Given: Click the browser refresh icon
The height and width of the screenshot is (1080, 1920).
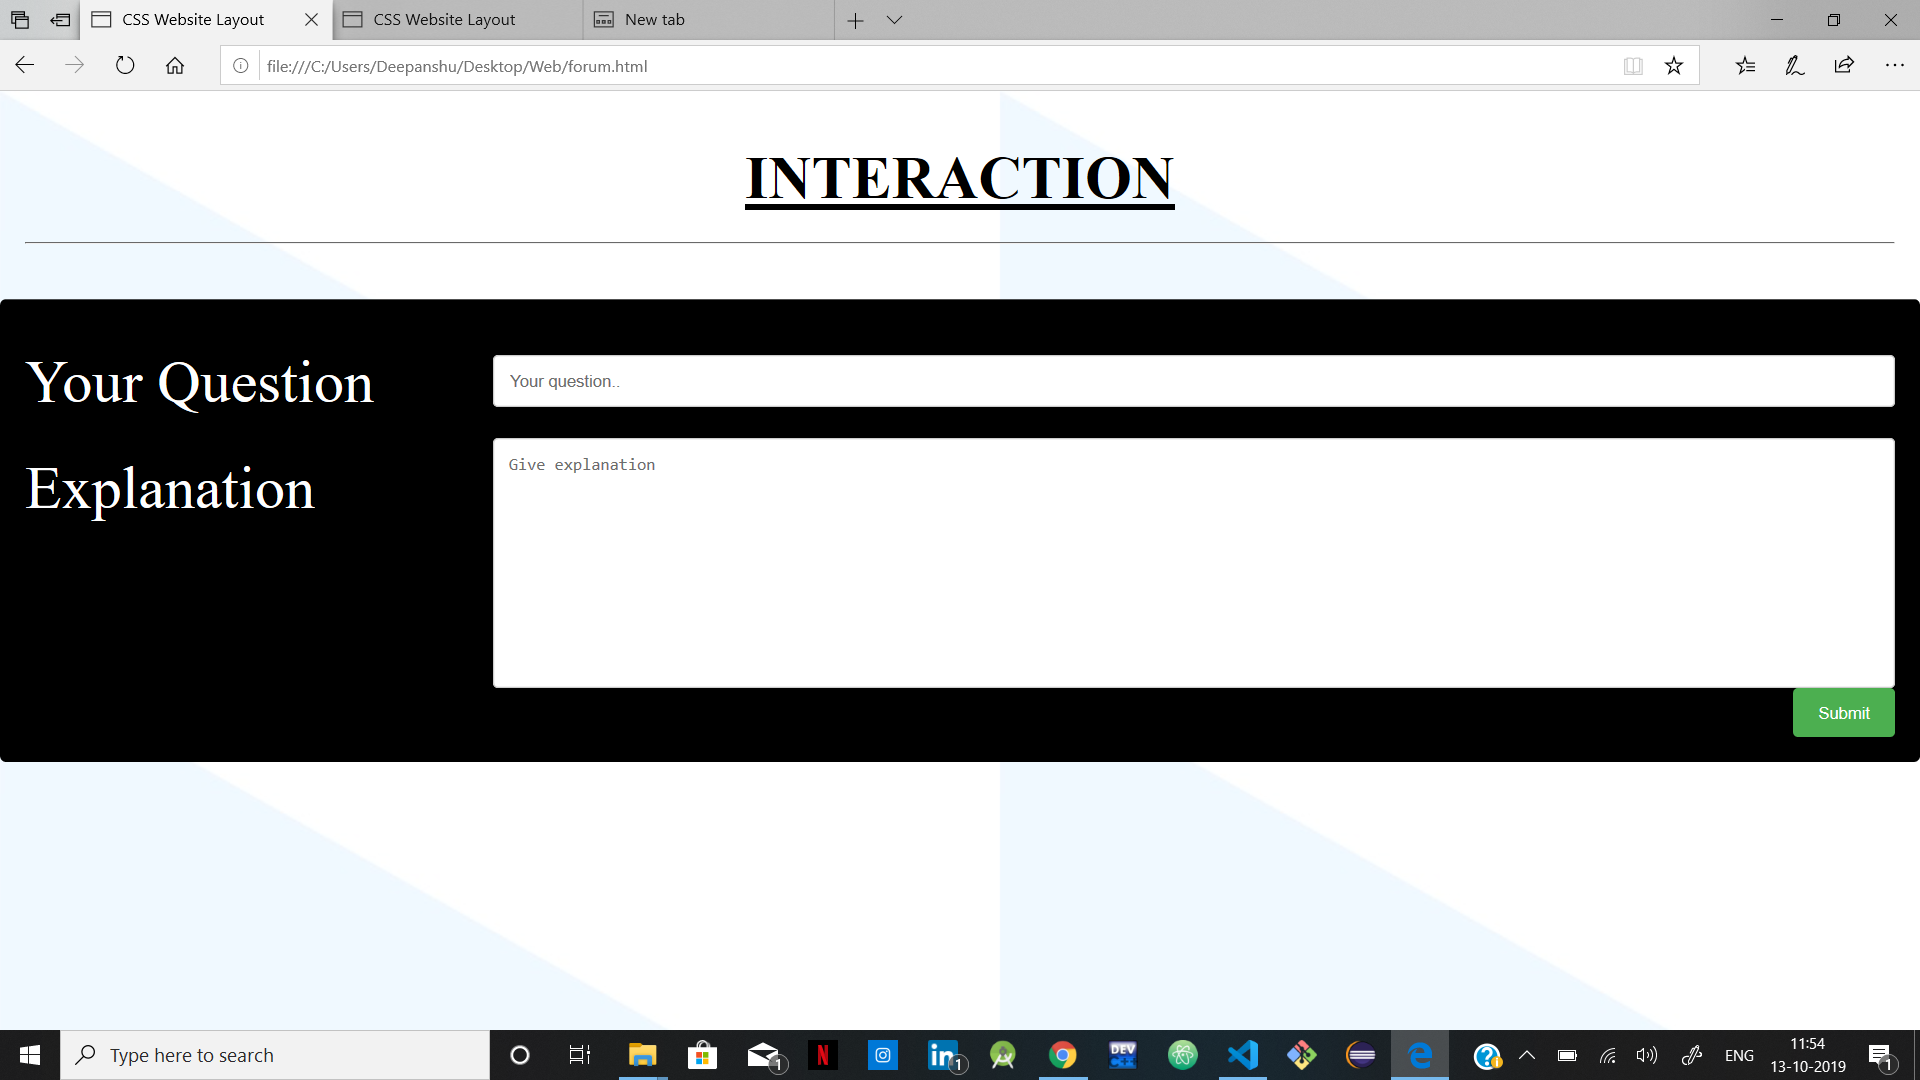Looking at the screenshot, I should [x=125, y=66].
